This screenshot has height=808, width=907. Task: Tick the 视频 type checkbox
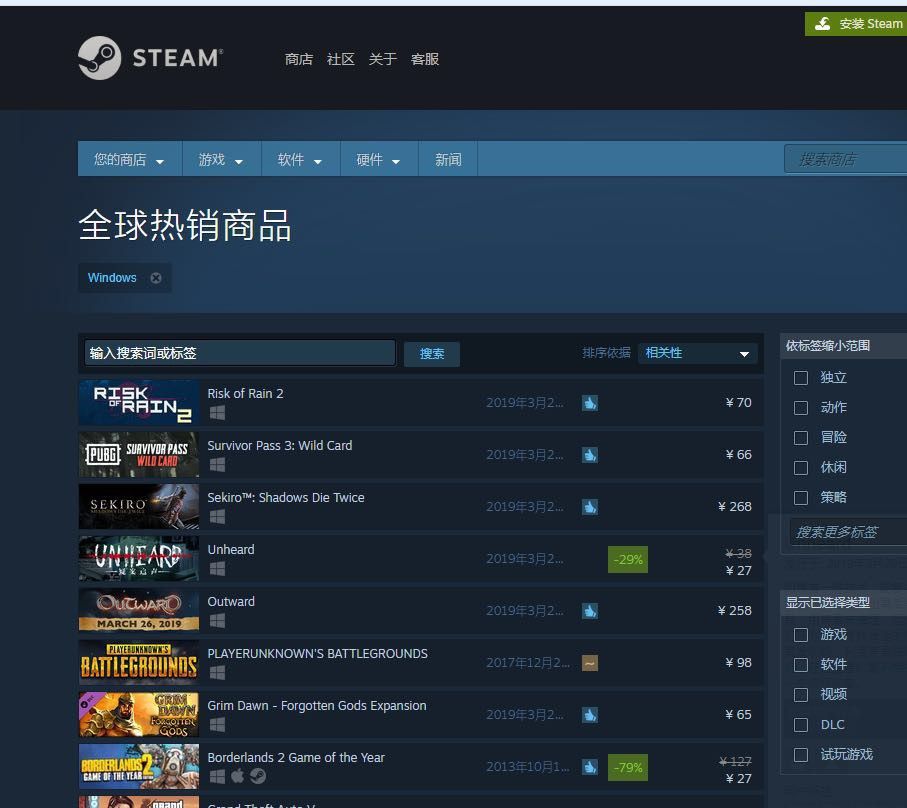click(x=801, y=695)
